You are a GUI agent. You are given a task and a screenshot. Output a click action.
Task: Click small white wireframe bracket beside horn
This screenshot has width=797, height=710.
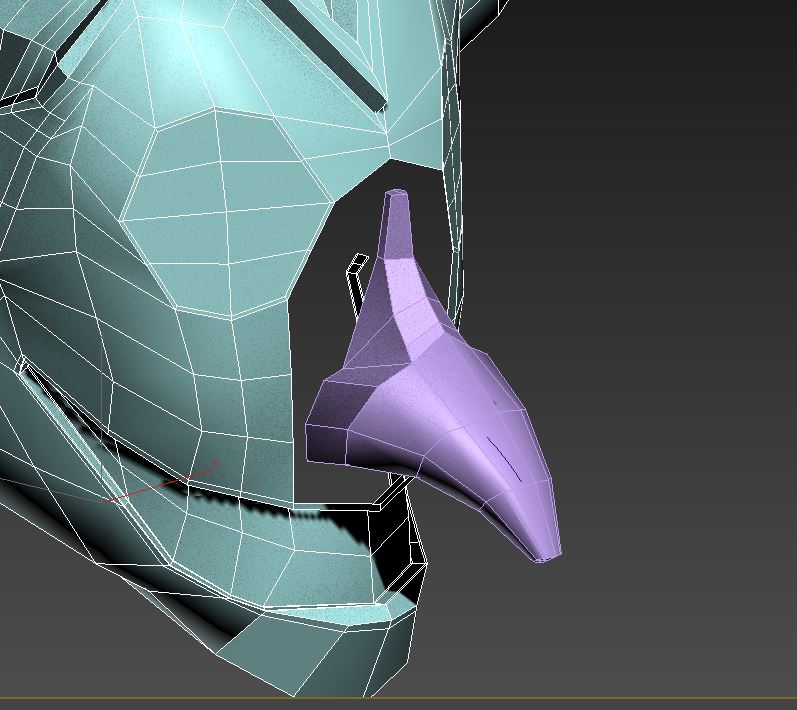coord(355,275)
